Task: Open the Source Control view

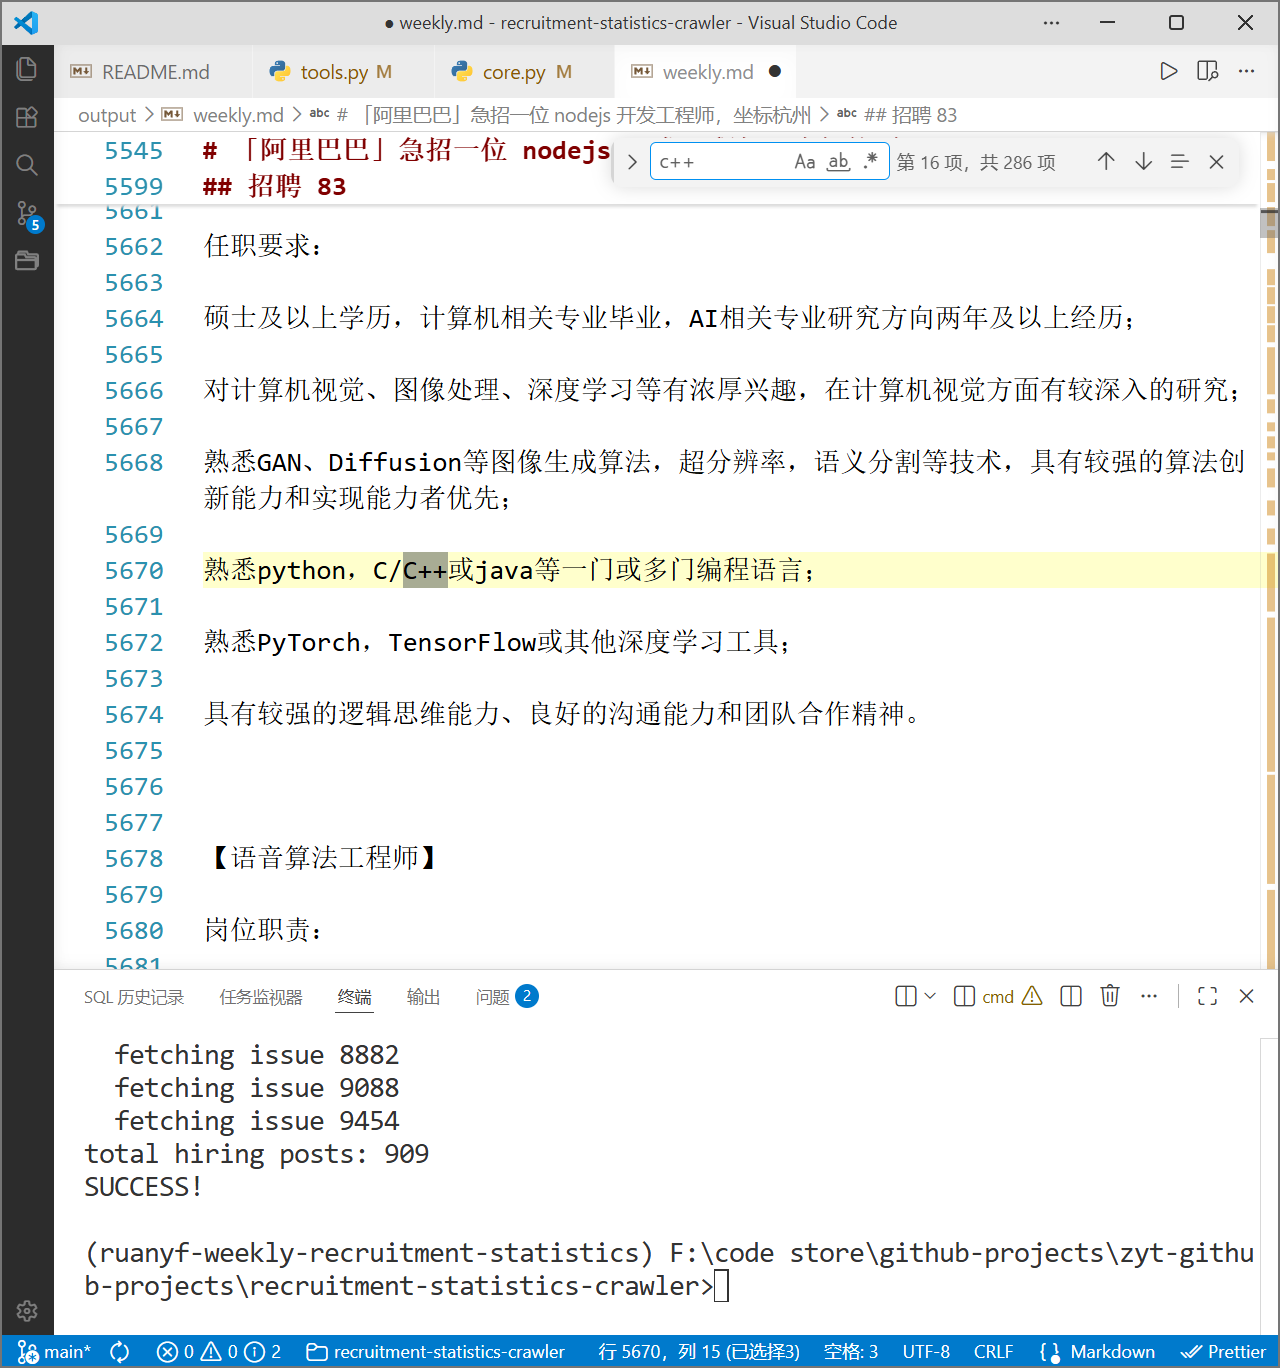Action: coord(27,213)
